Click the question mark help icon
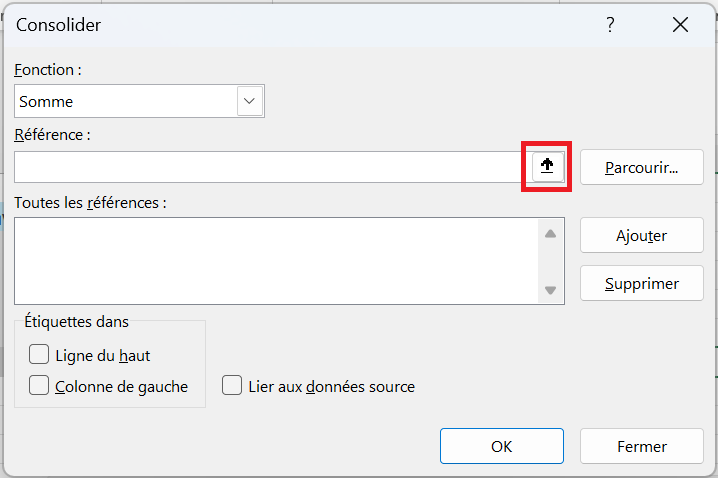This screenshot has width=718, height=478. tap(610, 26)
